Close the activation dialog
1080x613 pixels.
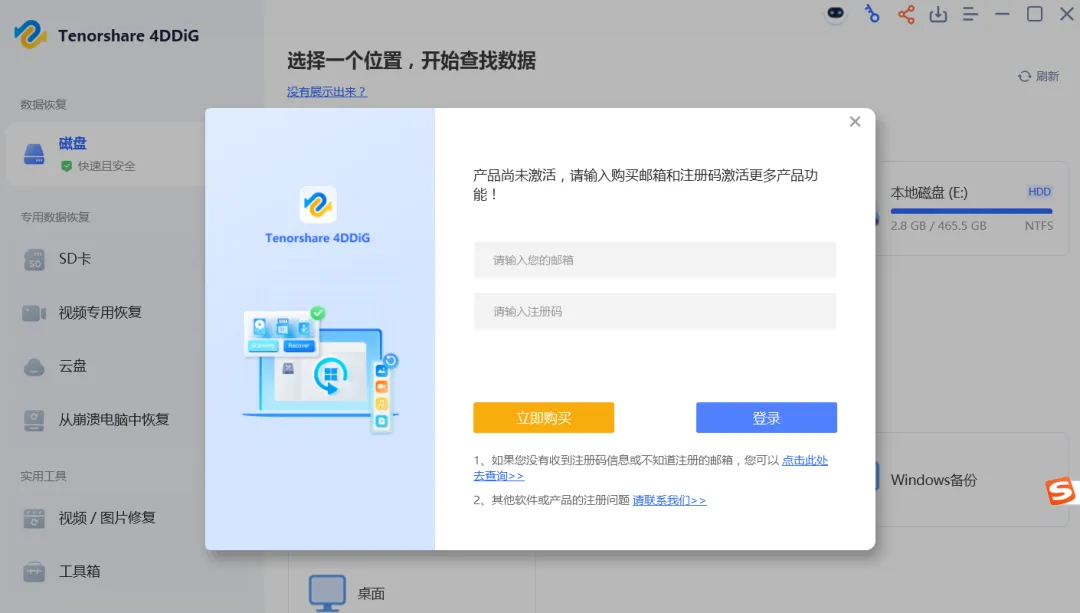pos(855,122)
